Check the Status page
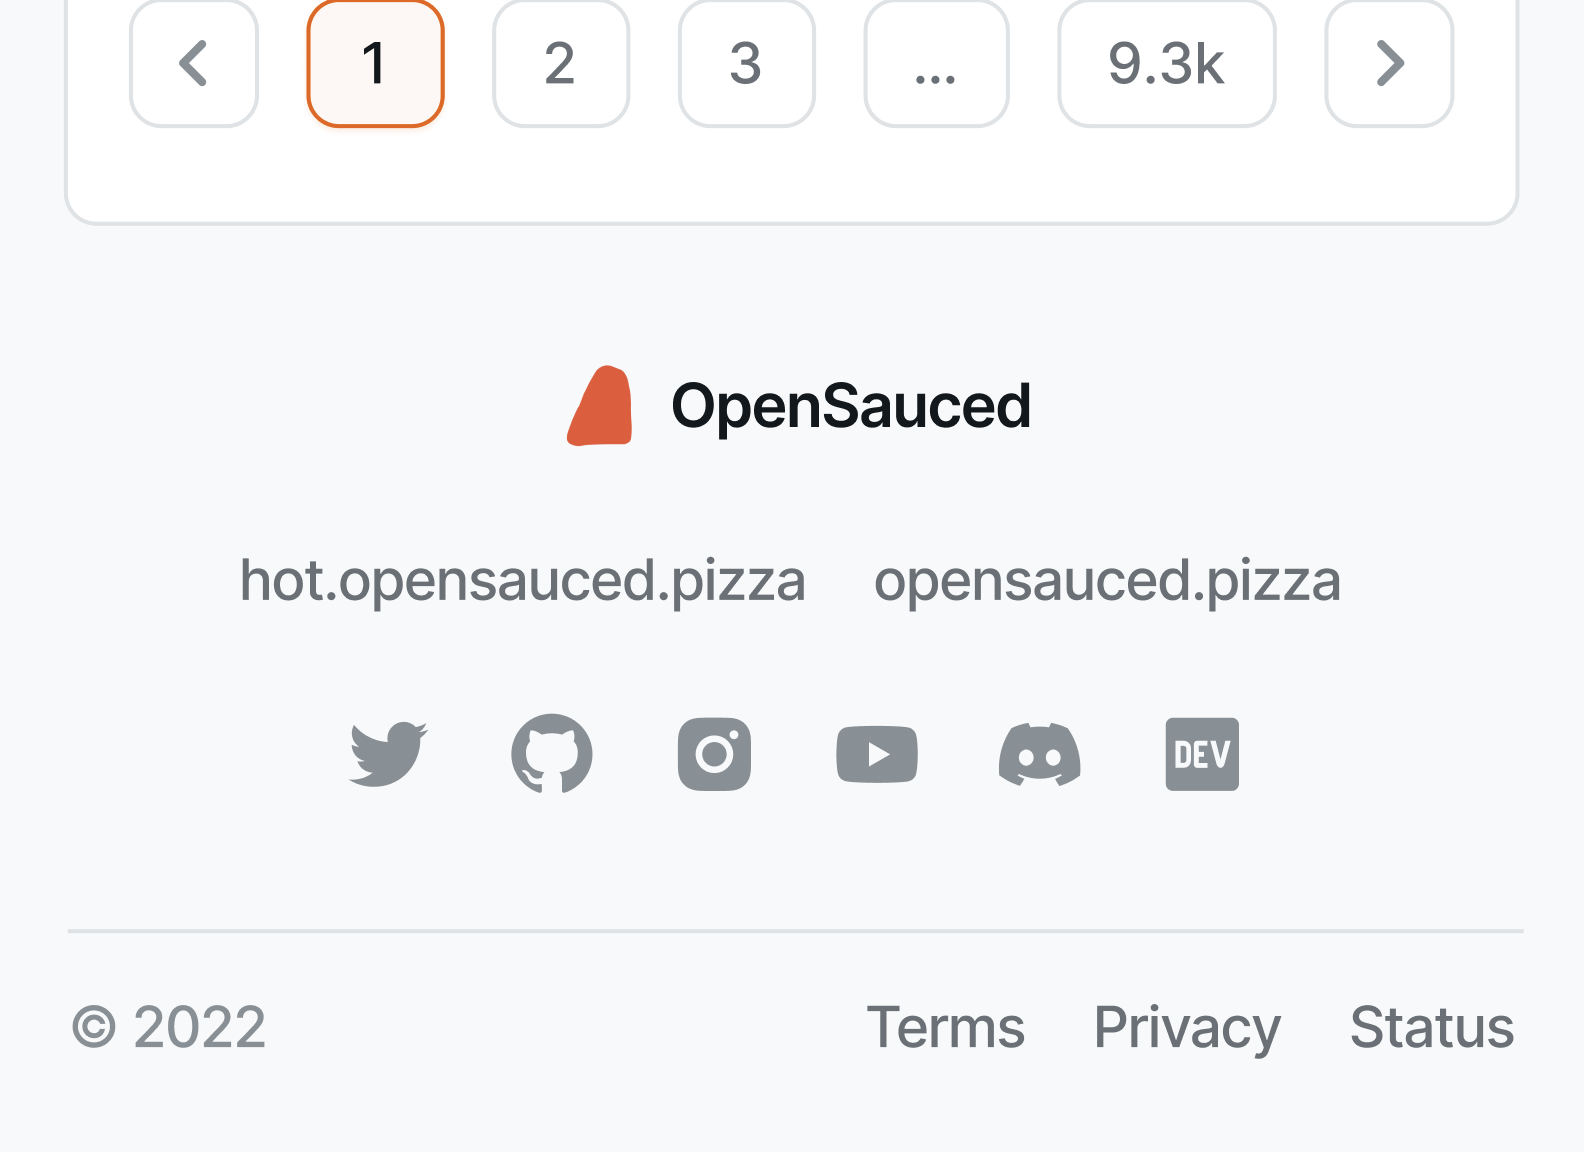This screenshot has height=1152, width=1584. point(1432,1026)
